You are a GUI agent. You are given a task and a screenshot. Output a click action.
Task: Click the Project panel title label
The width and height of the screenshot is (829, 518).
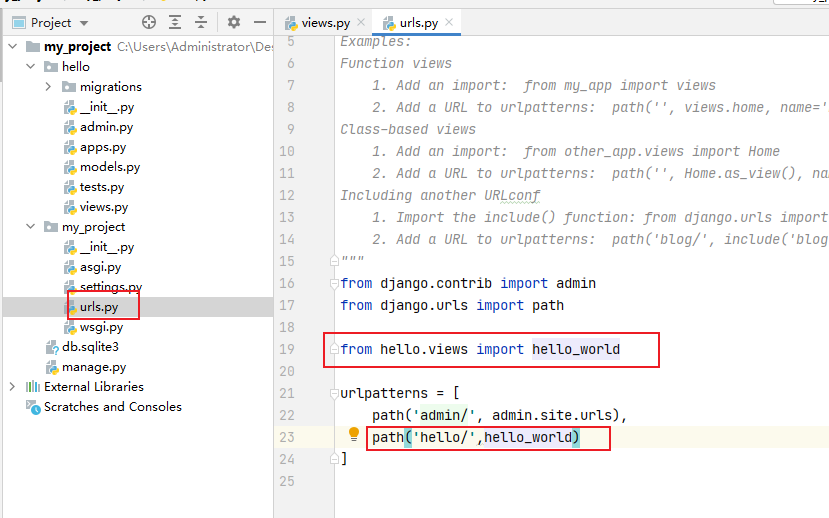[x=51, y=23]
